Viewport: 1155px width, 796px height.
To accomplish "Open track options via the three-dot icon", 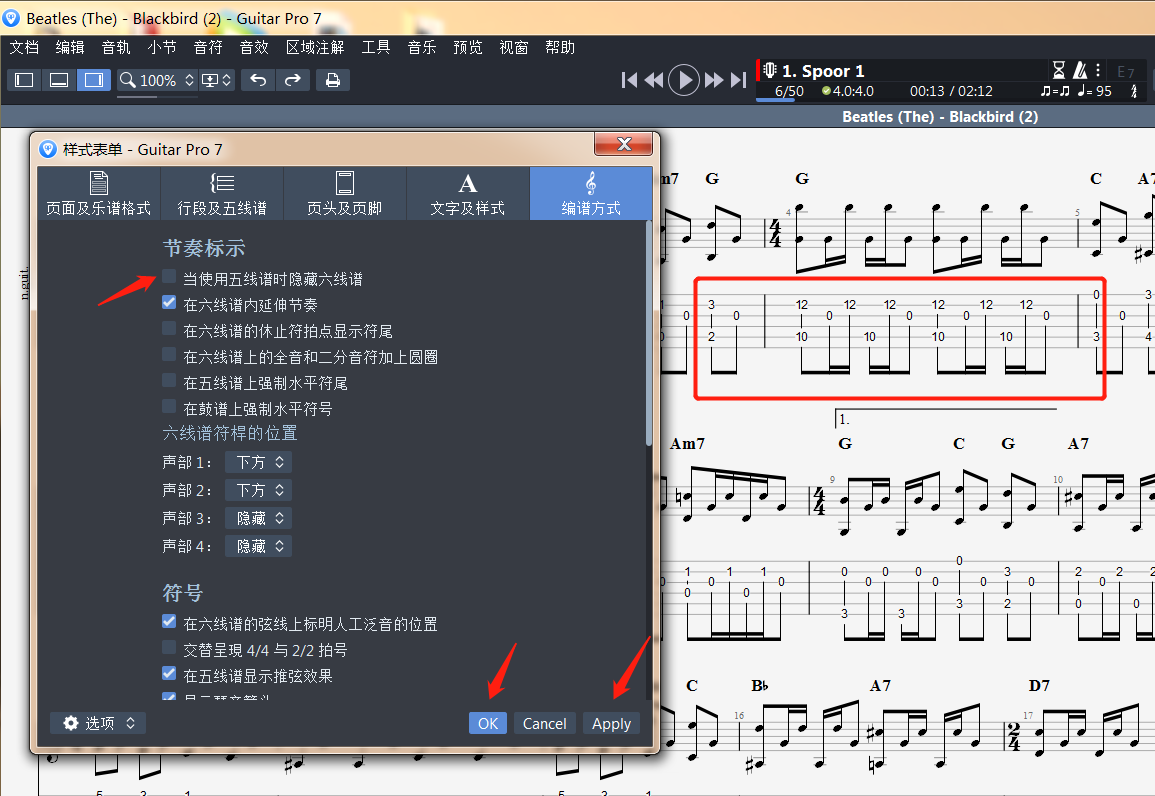I will pyautogui.click(x=1097, y=70).
